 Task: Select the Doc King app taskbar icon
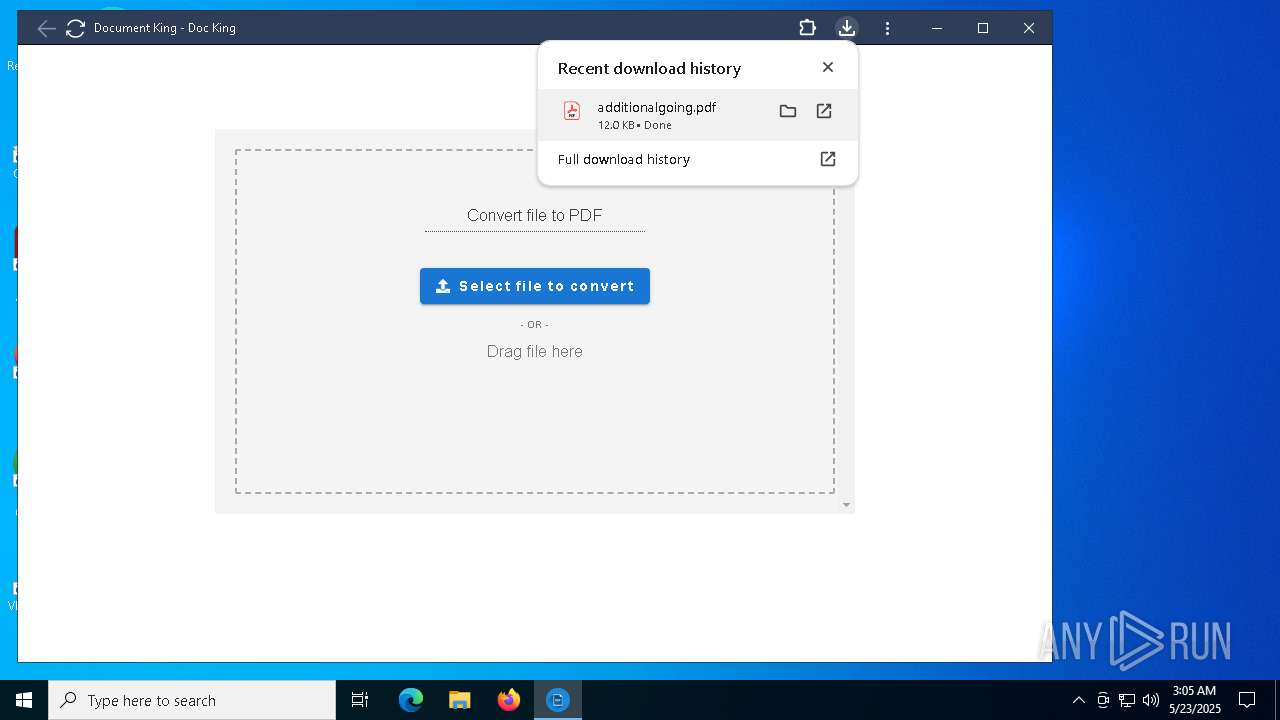tap(558, 700)
